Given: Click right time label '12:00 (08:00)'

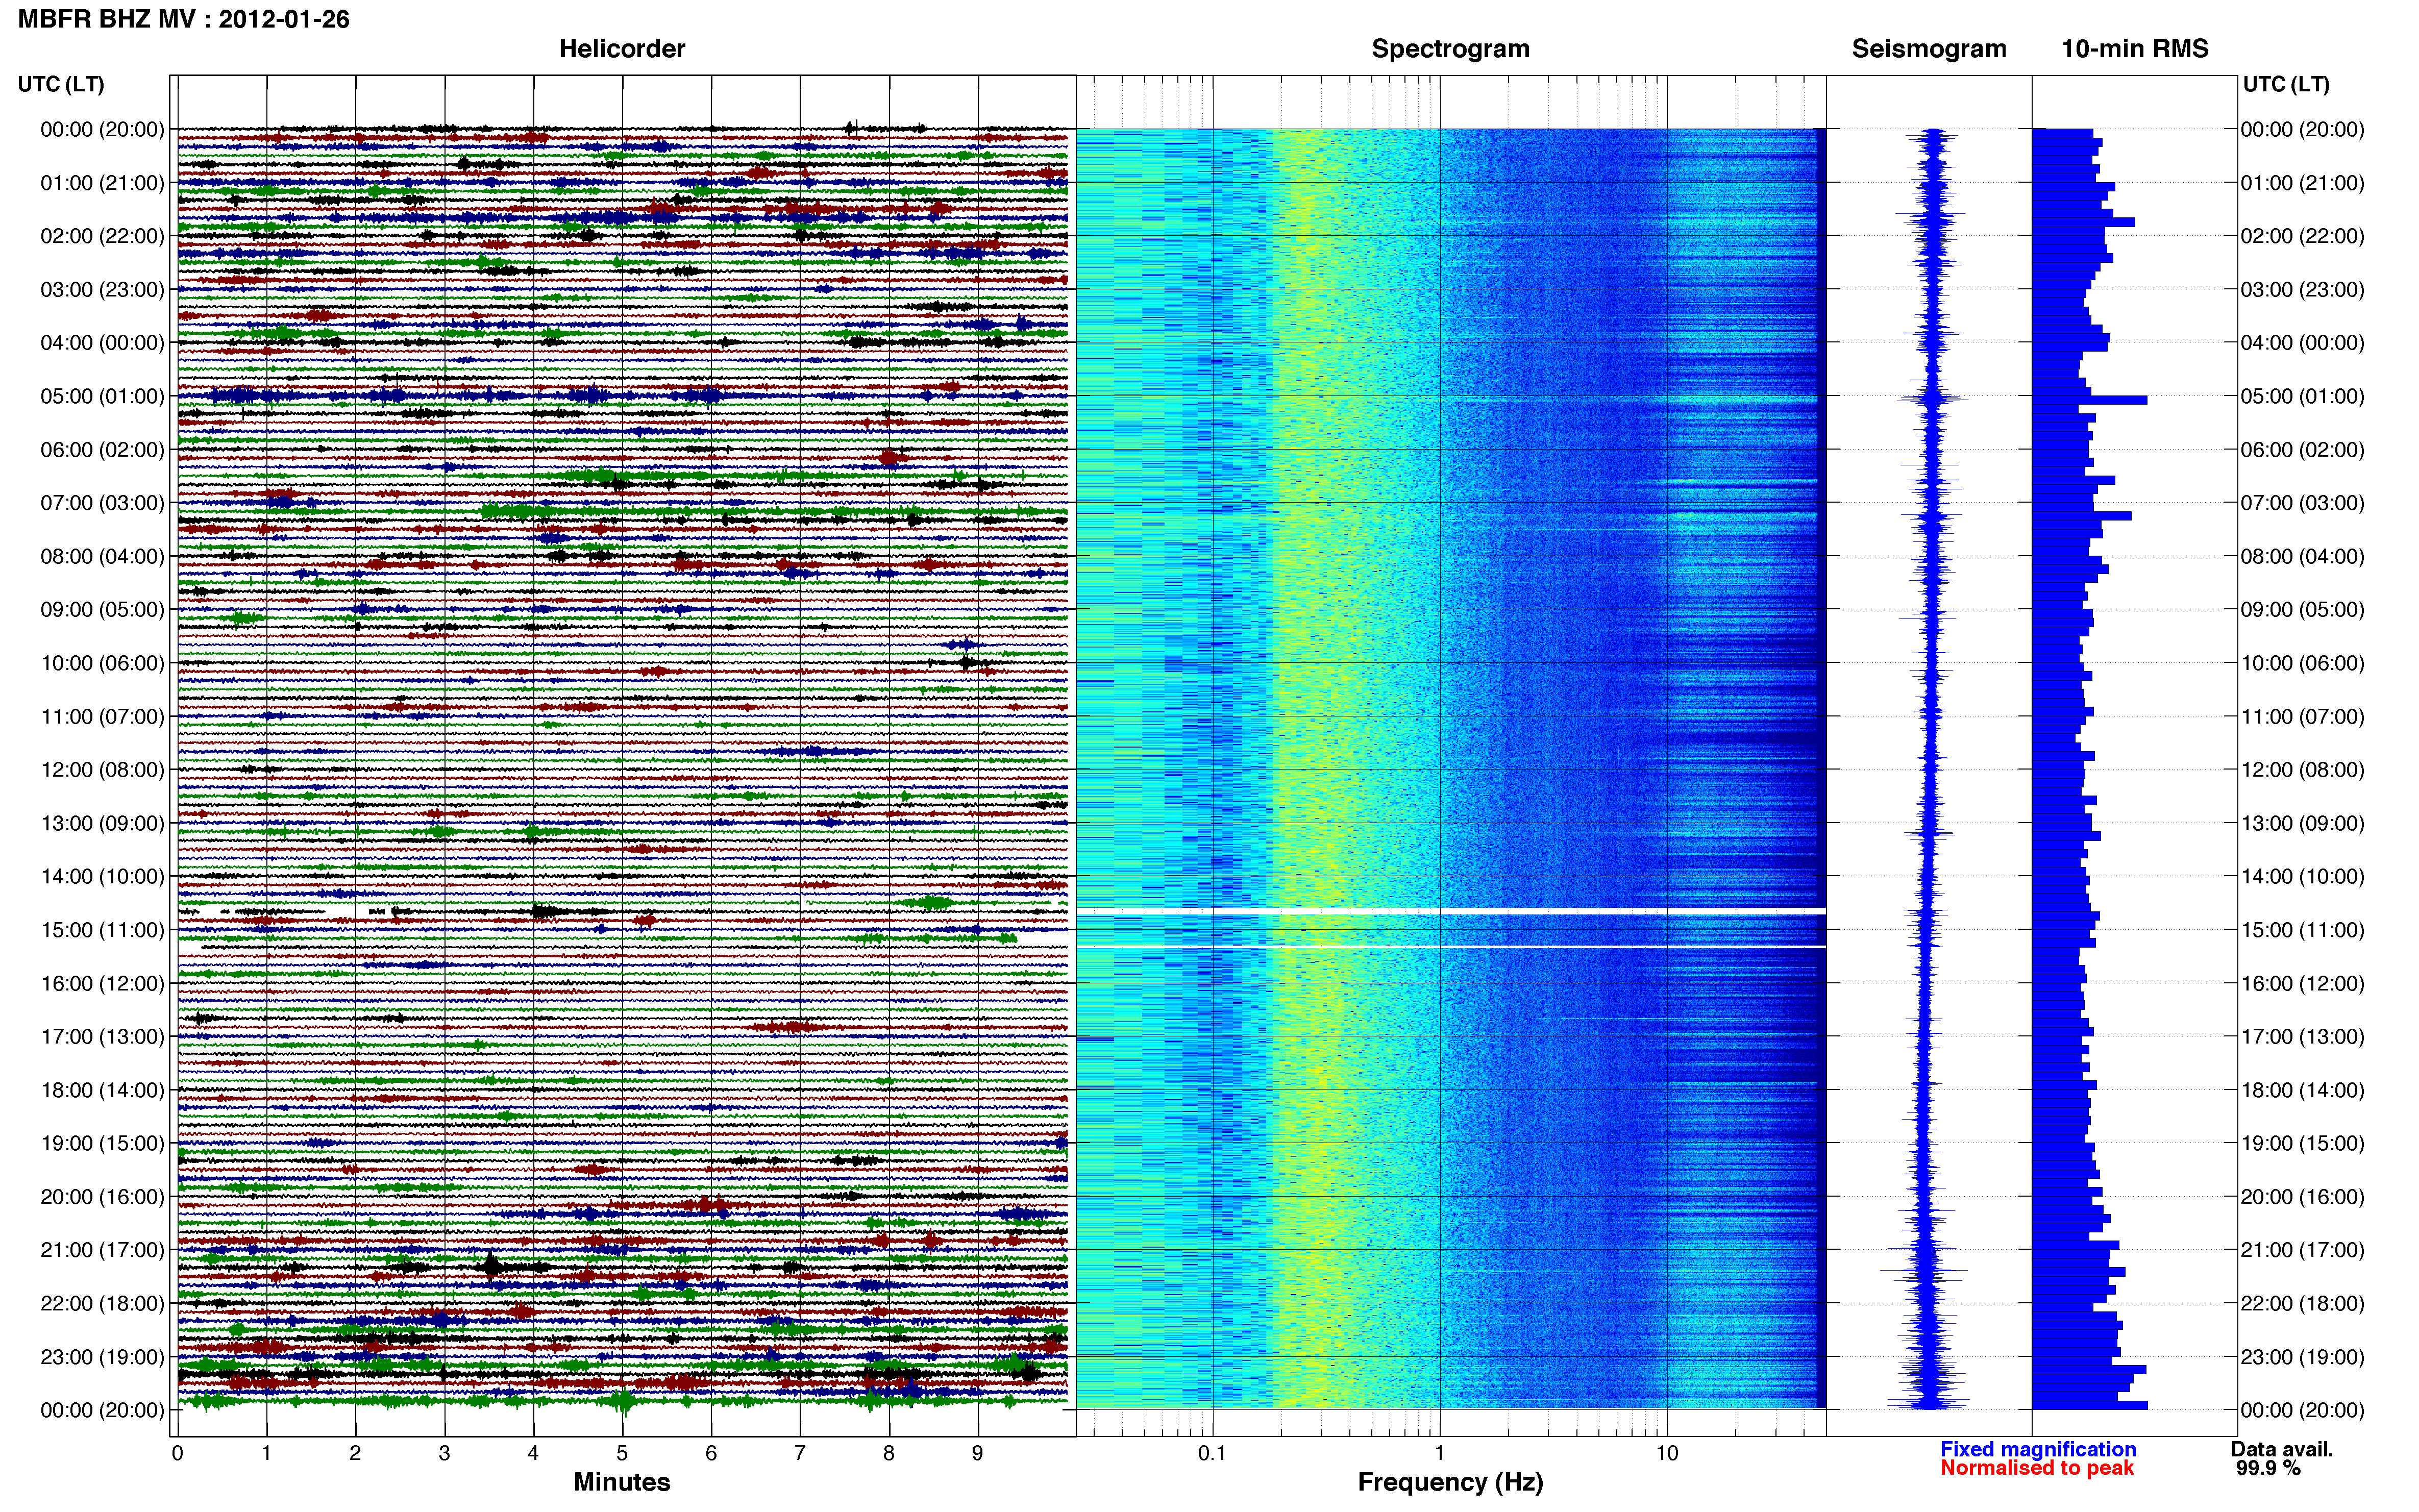Looking at the screenshot, I should pos(2302,770).
